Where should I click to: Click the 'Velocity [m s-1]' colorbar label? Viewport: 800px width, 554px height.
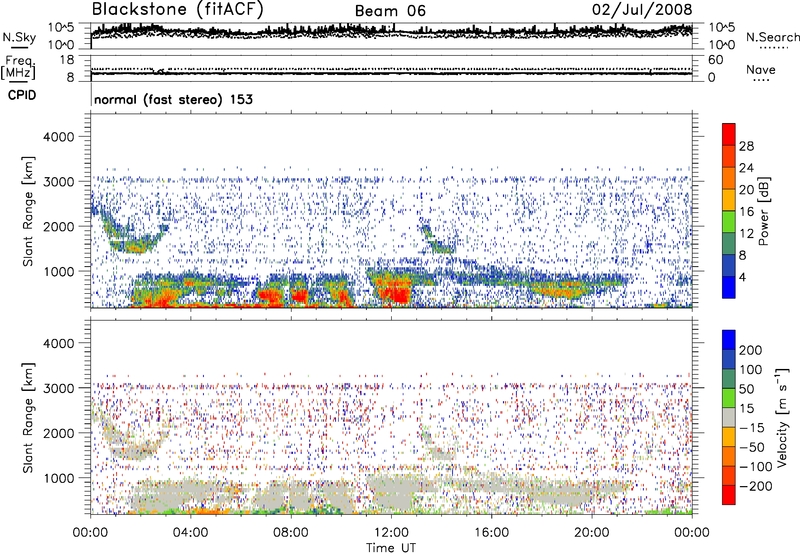(782, 417)
